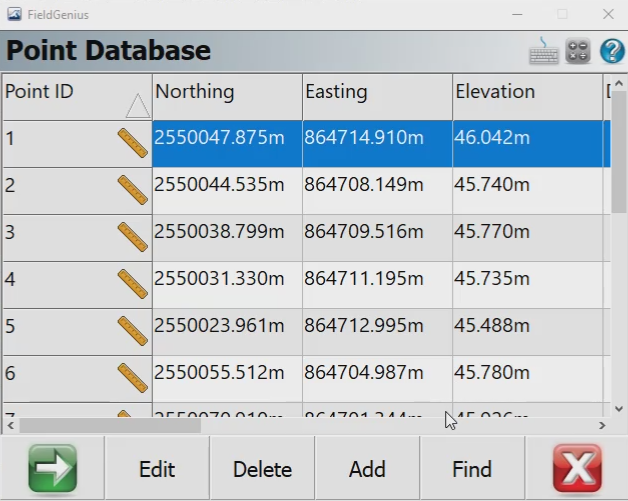Click ruler icon for point 5
This screenshot has height=501, width=628.
[132, 332]
